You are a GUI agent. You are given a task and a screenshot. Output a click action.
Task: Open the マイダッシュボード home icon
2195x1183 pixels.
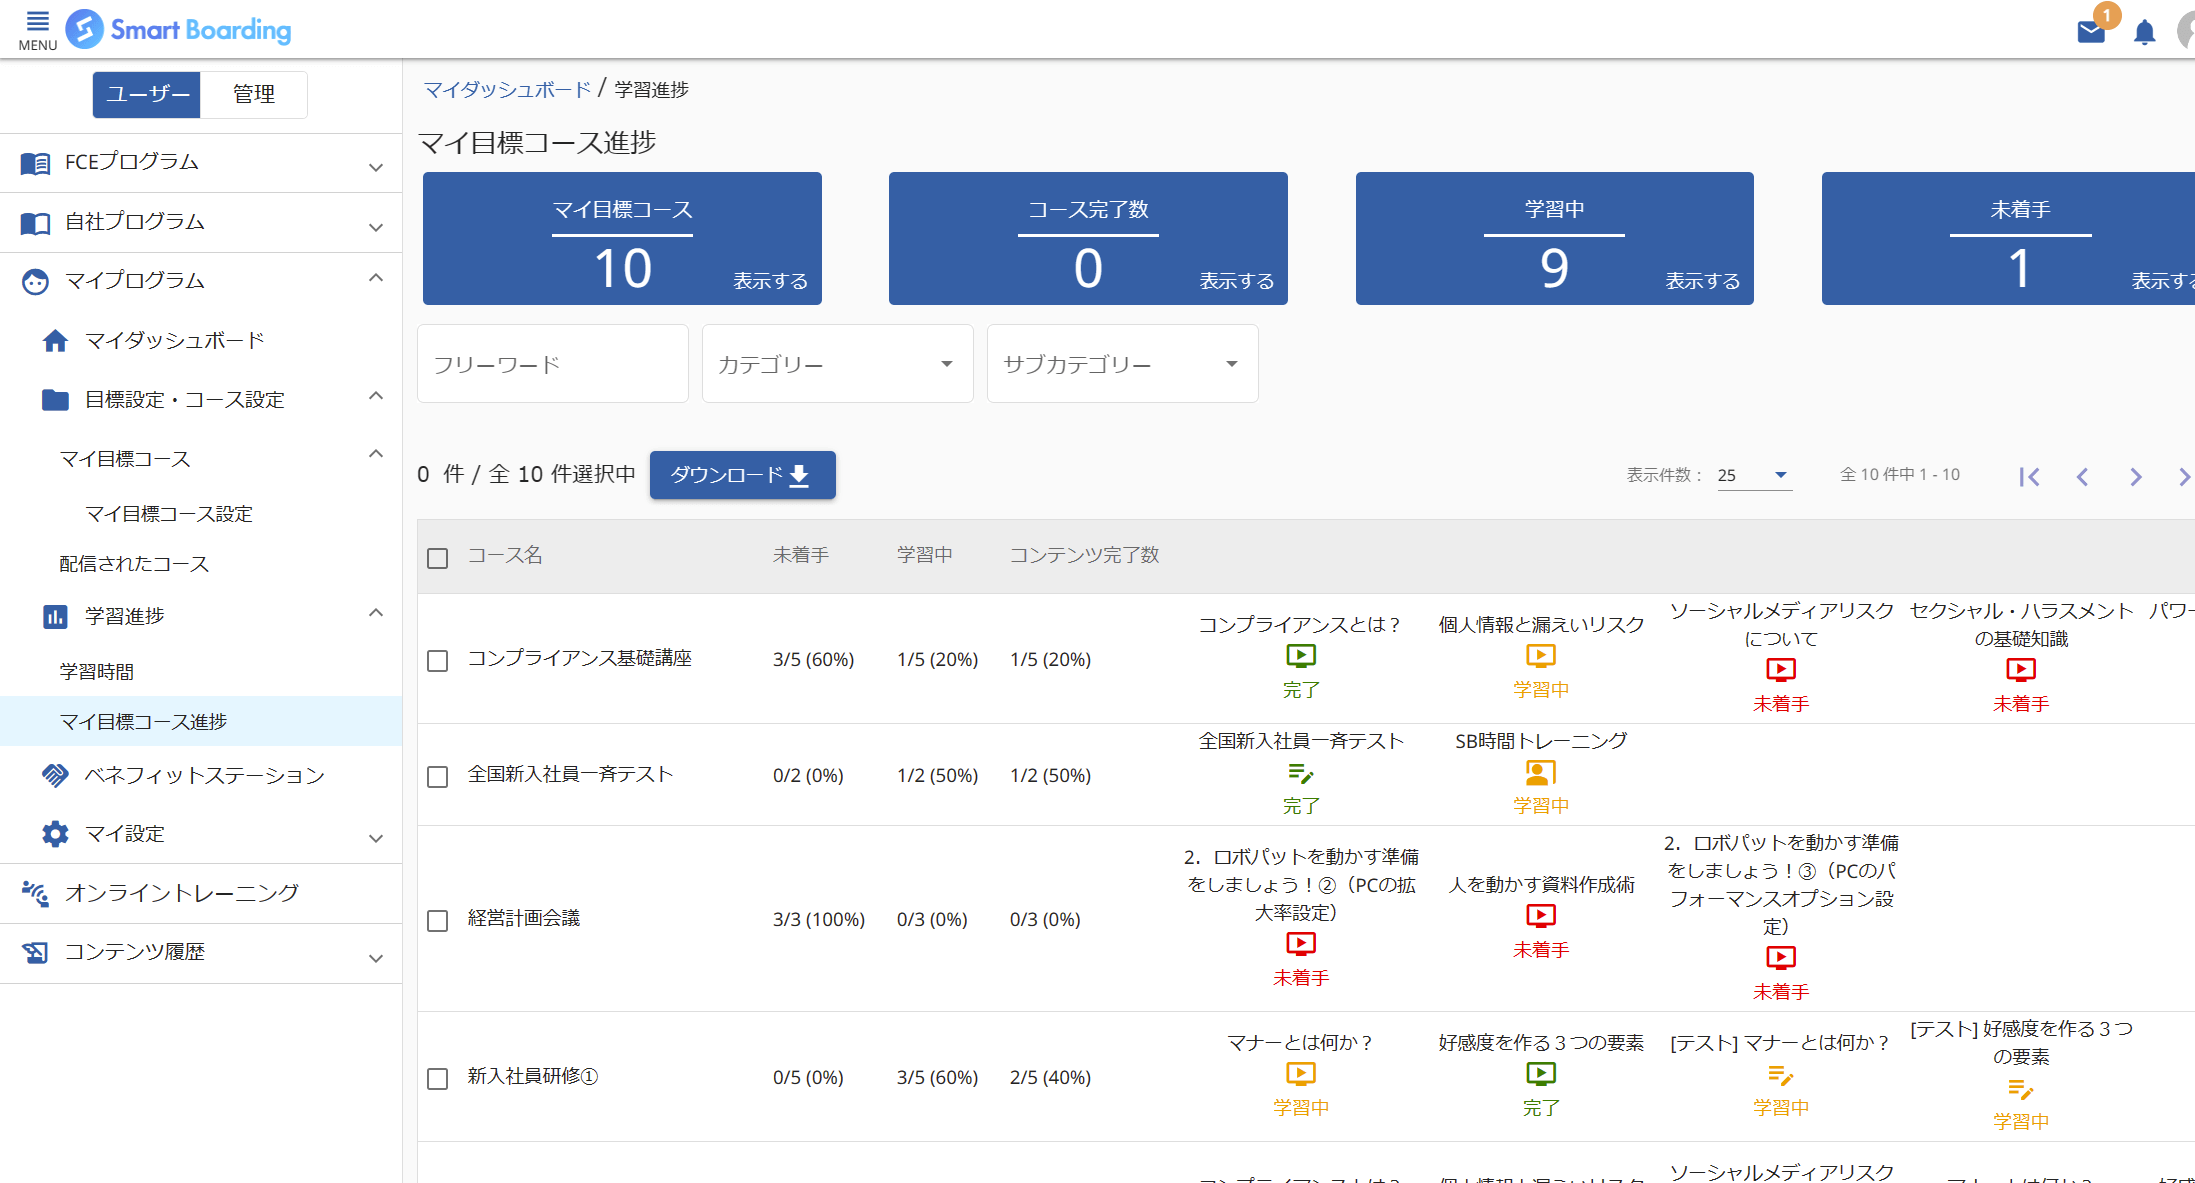tap(55, 341)
